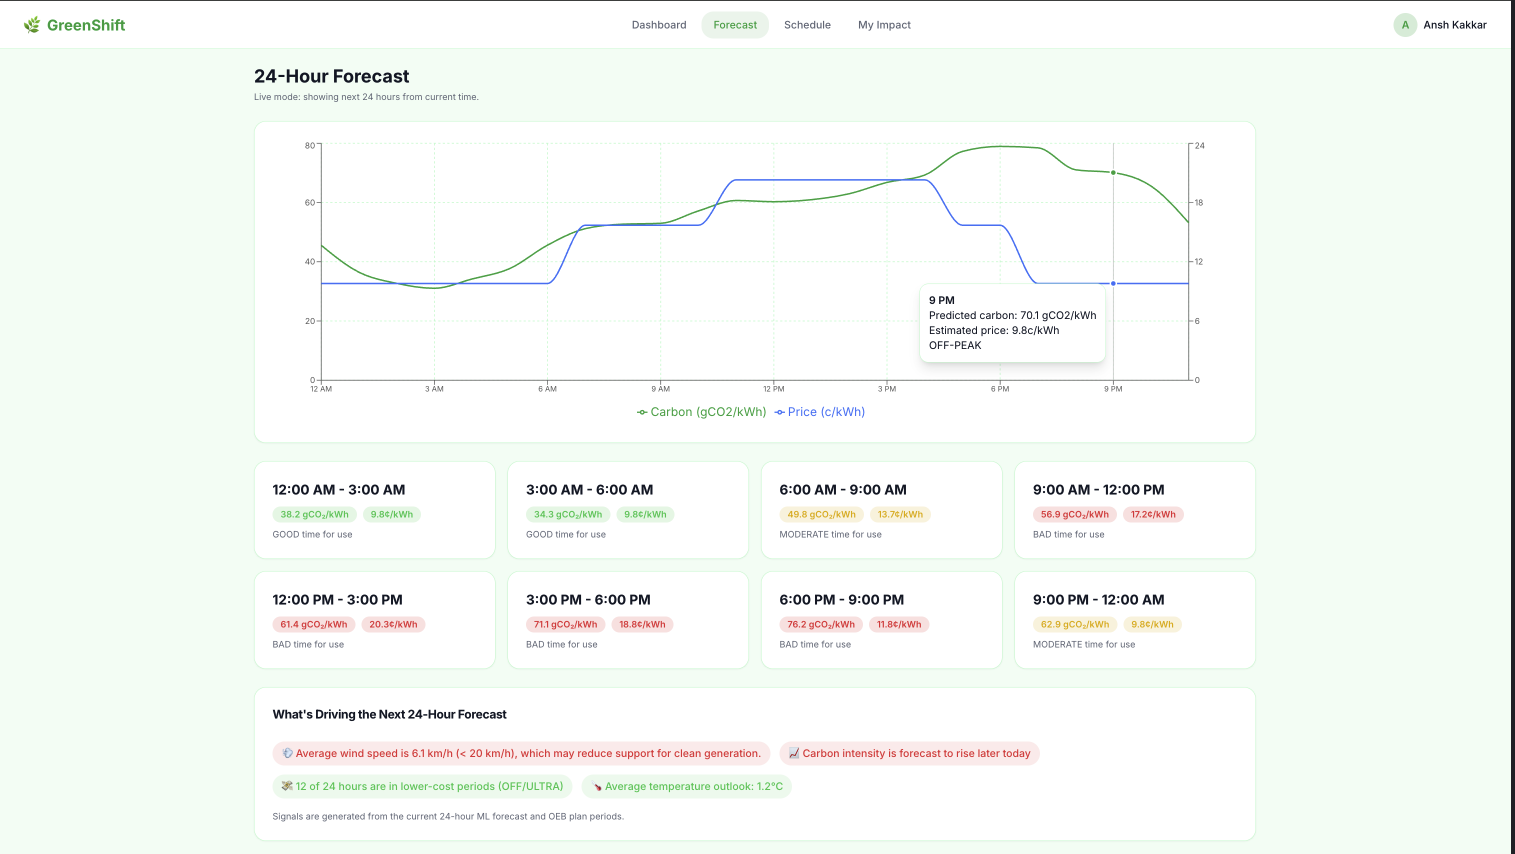Click the 9.8¢/kWh badge in 3:00 AM card
Viewport: 1515px width, 854px height.
645,515
